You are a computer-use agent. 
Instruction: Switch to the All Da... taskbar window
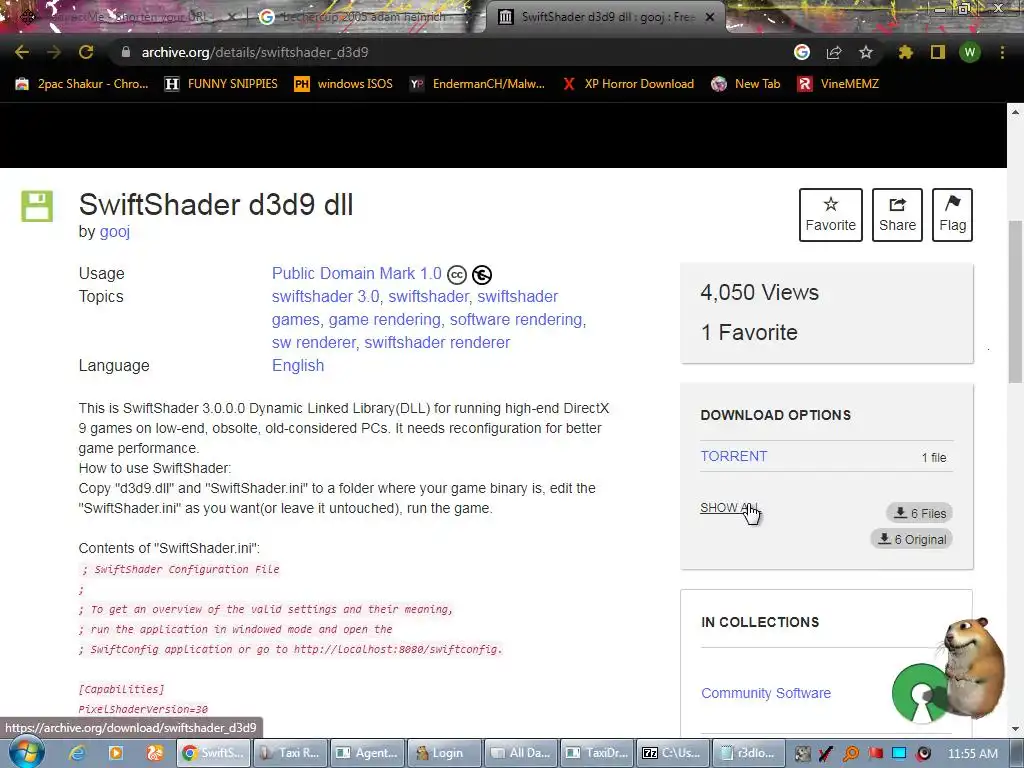pyautogui.click(x=520, y=753)
